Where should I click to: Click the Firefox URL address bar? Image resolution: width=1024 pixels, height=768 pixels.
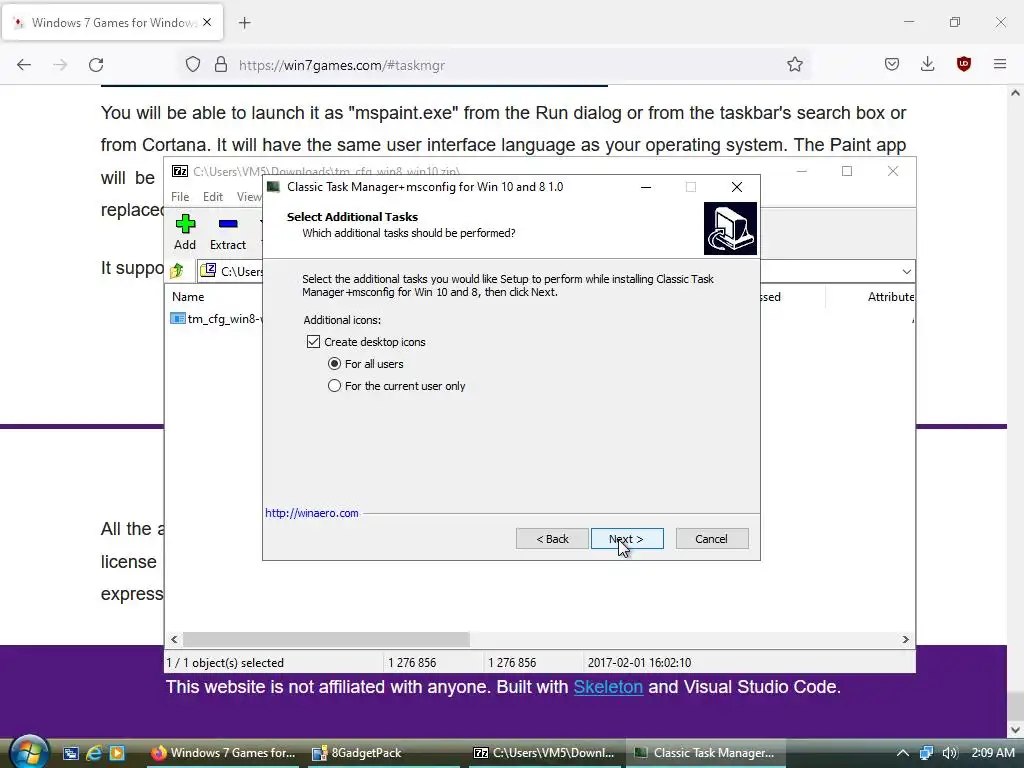(x=496, y=65)
